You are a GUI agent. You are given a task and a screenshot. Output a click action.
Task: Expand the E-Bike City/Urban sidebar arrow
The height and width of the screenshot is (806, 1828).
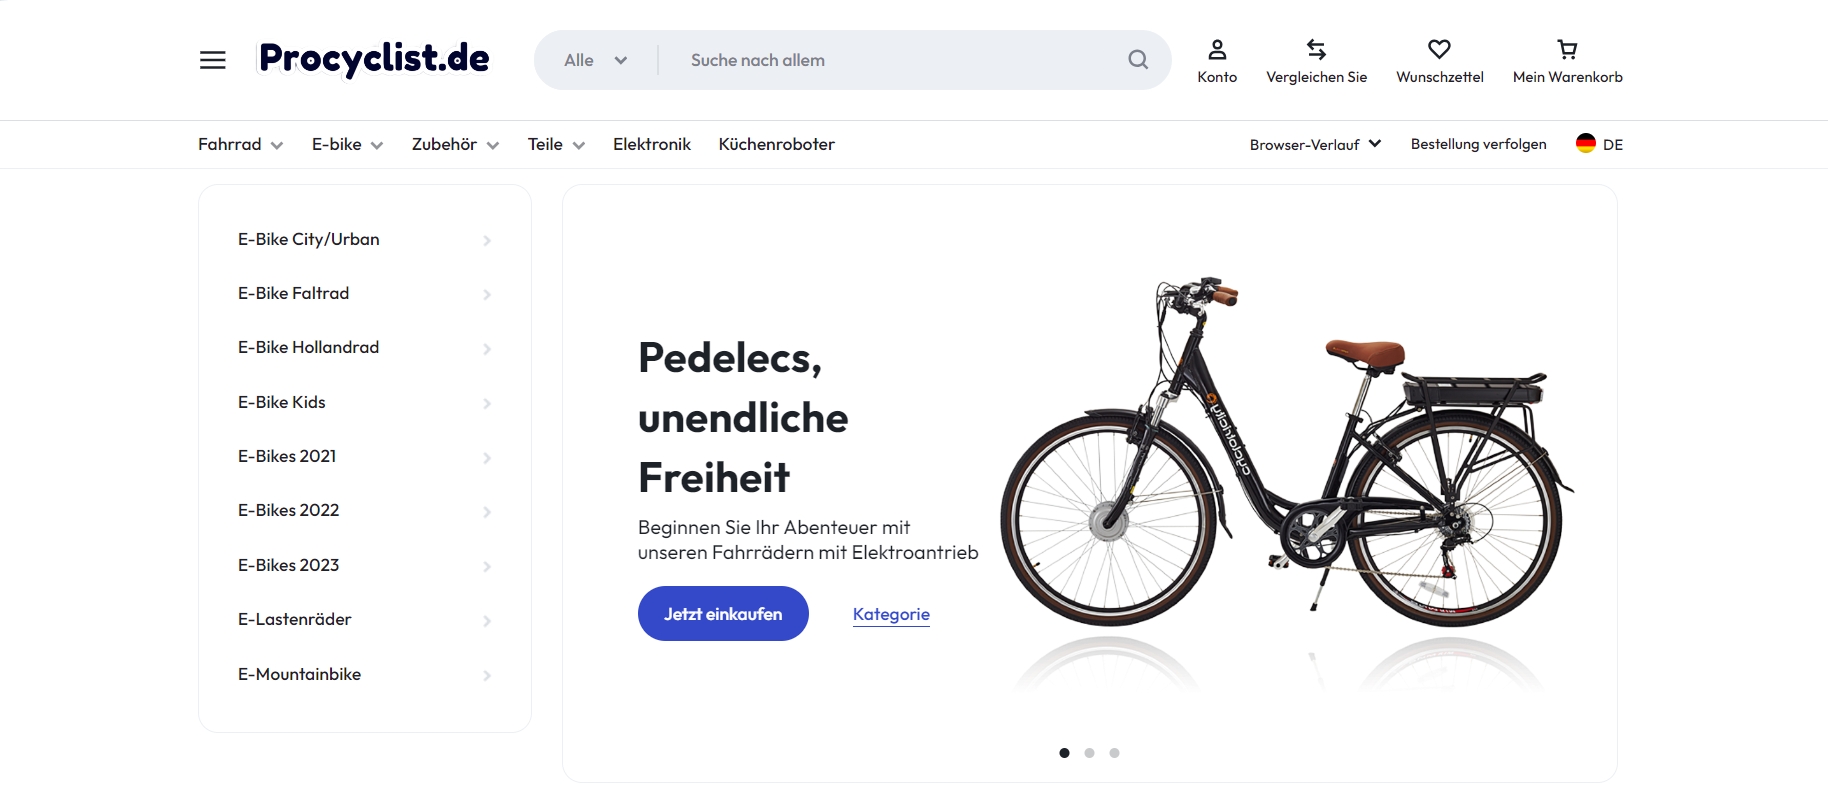(487, 240)
